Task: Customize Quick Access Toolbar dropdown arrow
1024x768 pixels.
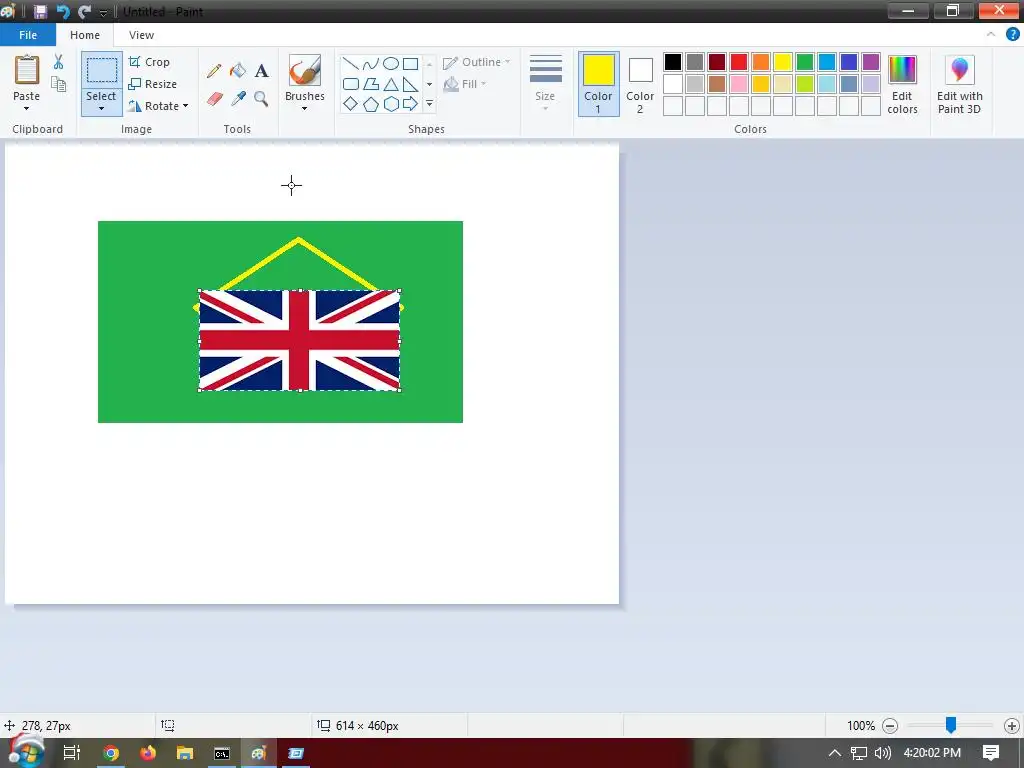Action: (103, 12)
